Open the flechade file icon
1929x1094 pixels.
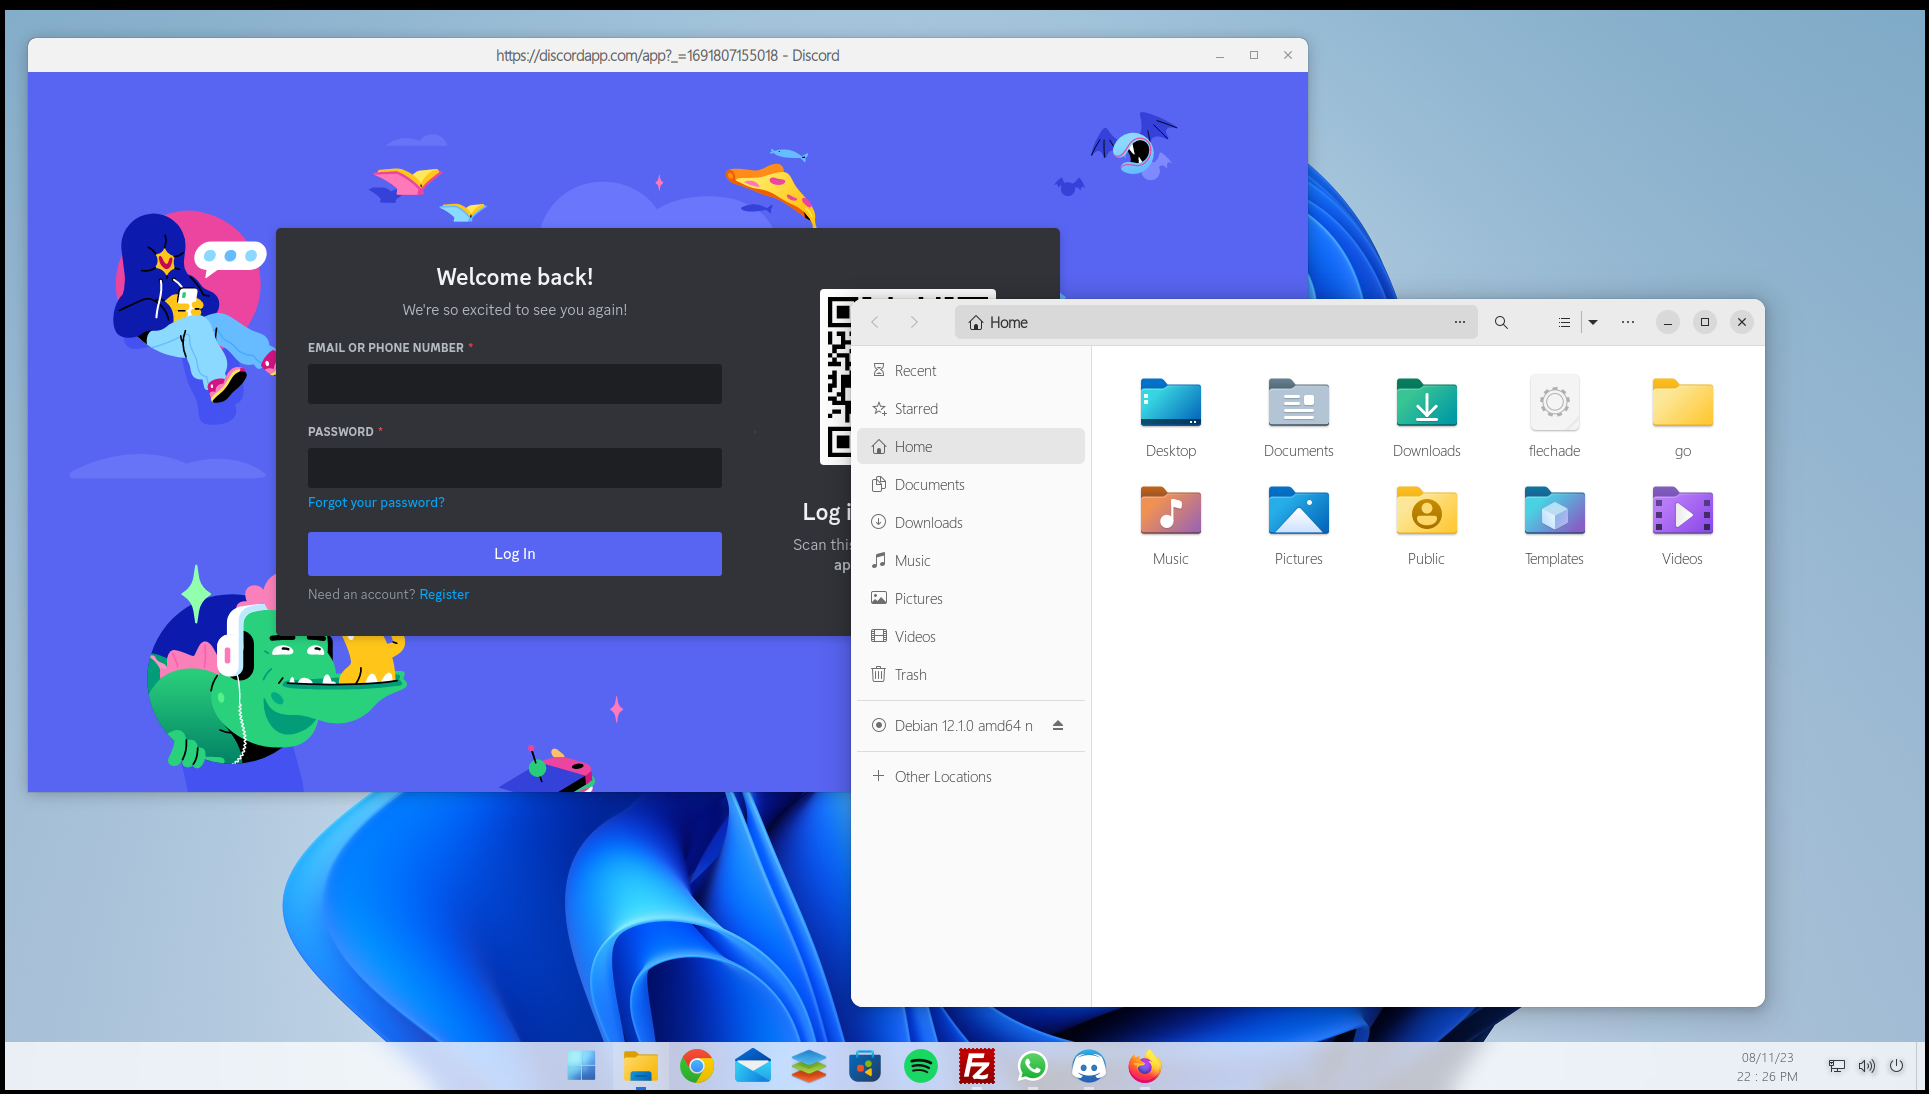pos(1554,404)
